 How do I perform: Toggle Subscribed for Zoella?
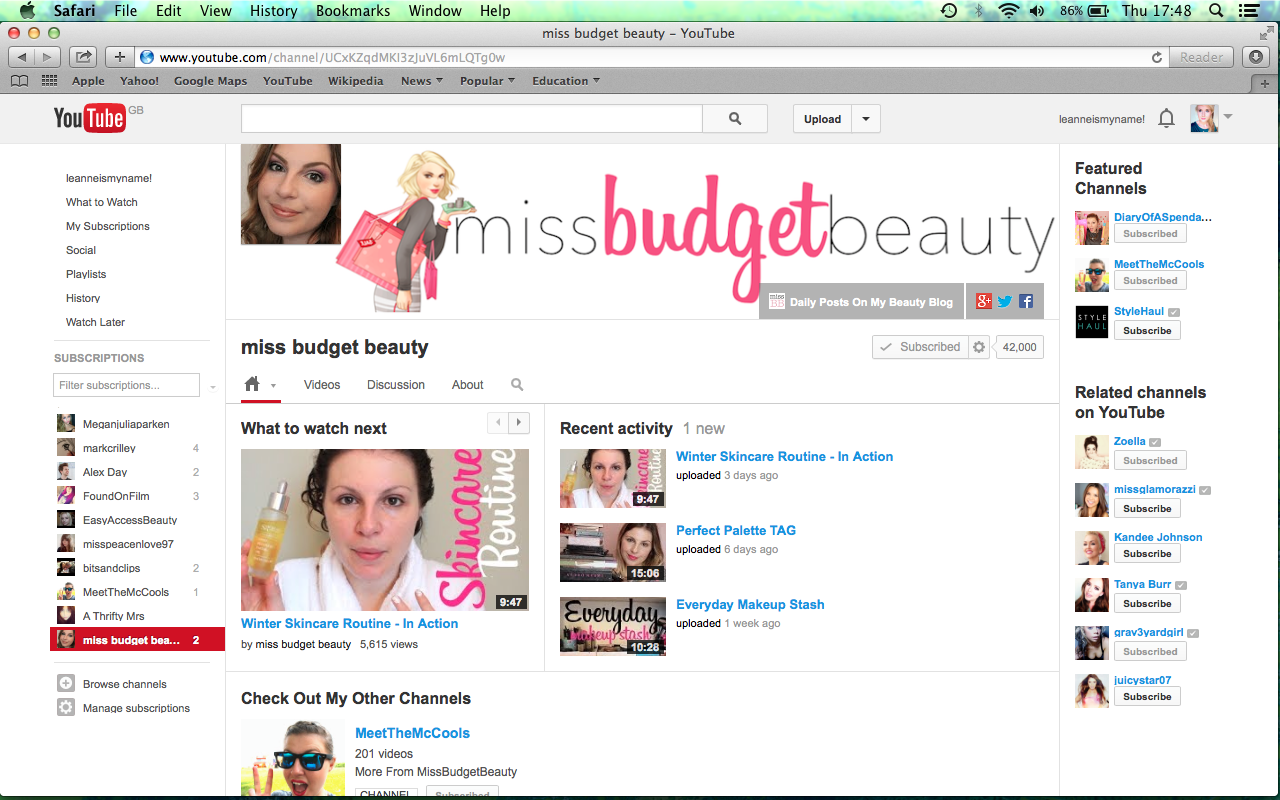[1150, 461]
